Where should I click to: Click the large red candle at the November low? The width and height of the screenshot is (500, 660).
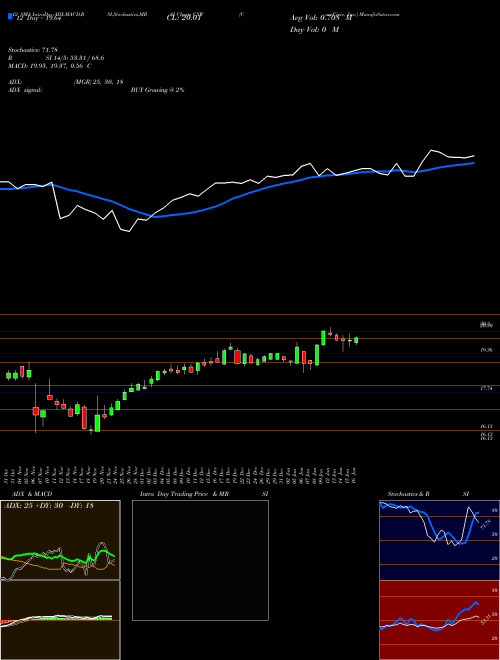84,418
